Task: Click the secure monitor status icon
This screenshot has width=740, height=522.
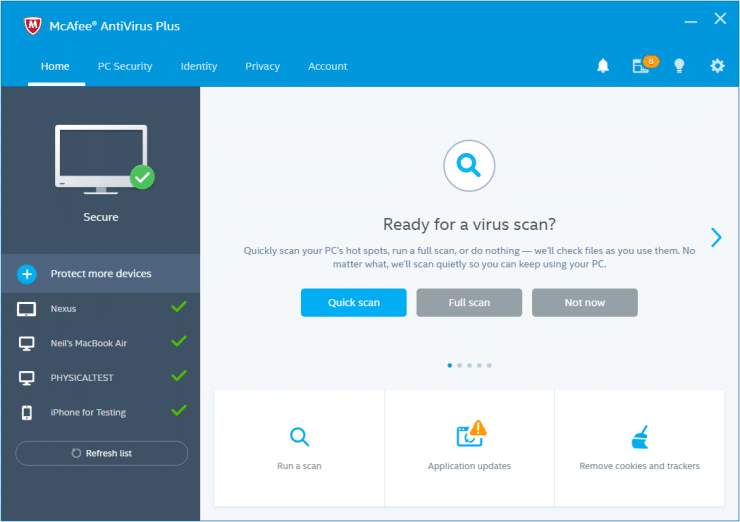Action: 101,160
